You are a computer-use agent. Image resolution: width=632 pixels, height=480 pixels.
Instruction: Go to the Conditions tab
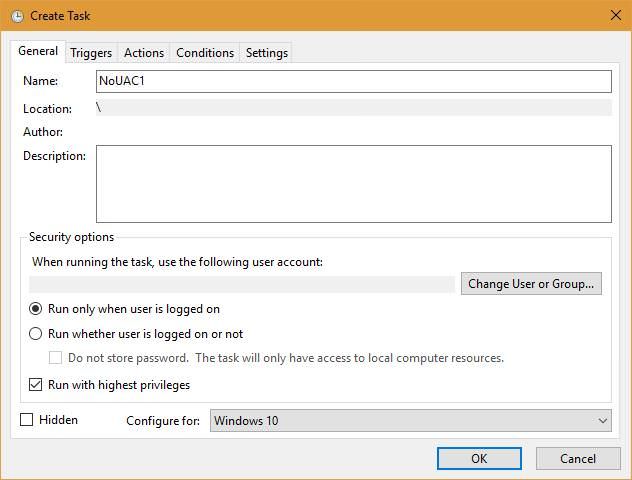(205, 53)
